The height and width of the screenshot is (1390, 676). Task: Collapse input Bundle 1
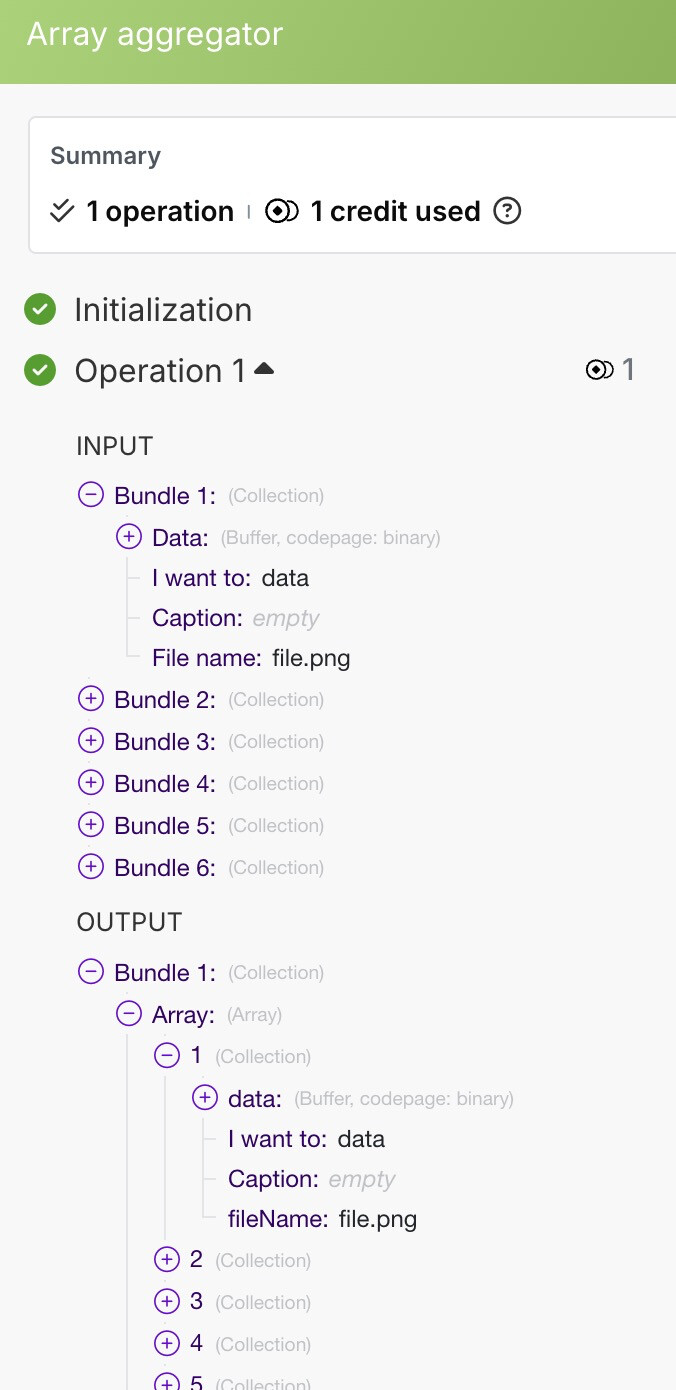(x=91, y=495)
